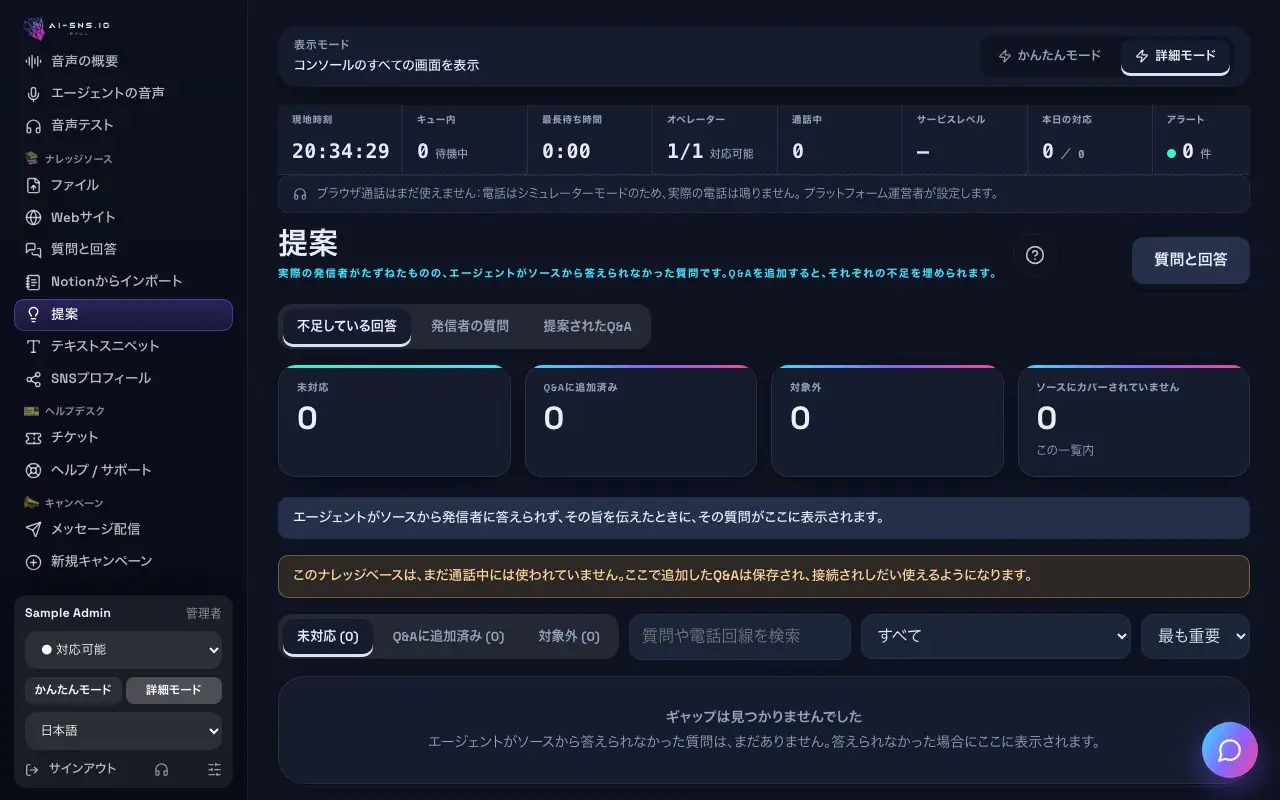Select the 提案 lightbulb sidebar item

123,314
